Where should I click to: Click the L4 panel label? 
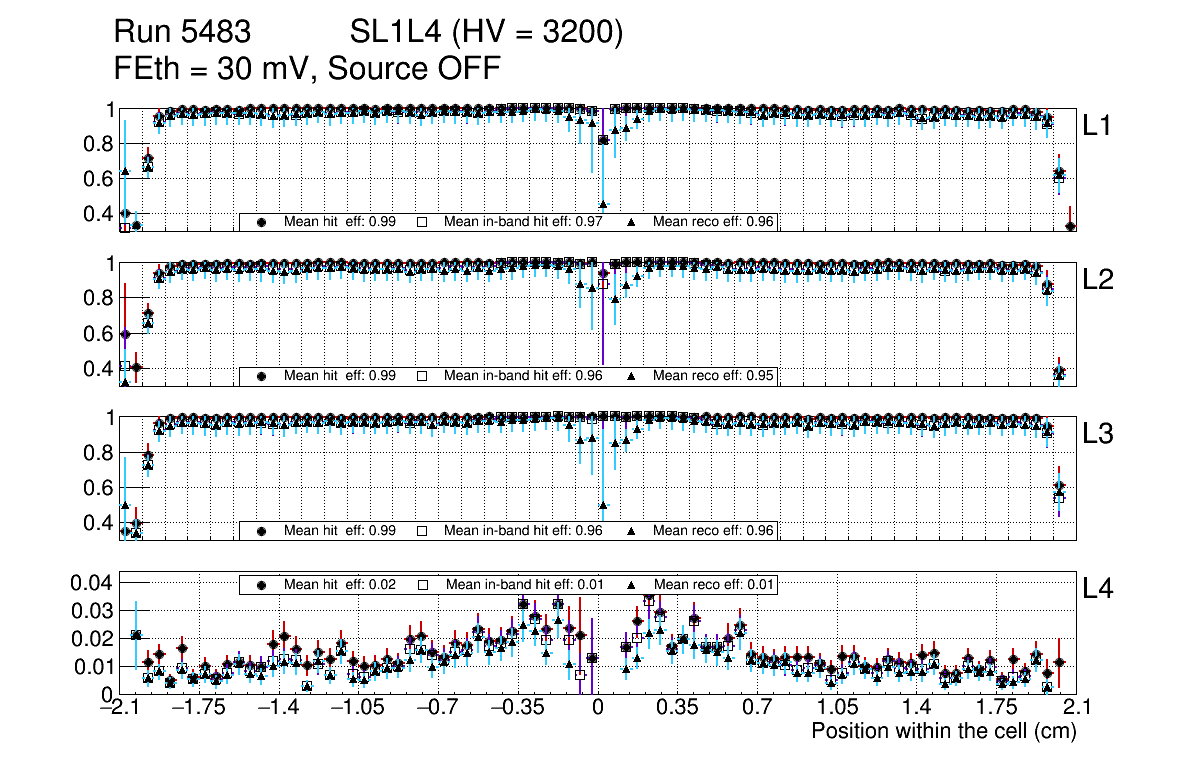(1098, 591)
